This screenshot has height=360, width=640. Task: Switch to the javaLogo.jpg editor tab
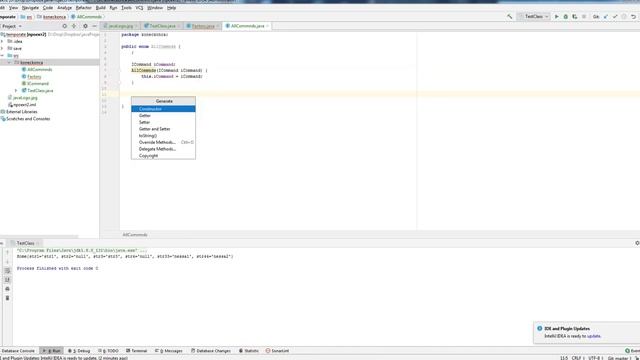coord(121,26)
